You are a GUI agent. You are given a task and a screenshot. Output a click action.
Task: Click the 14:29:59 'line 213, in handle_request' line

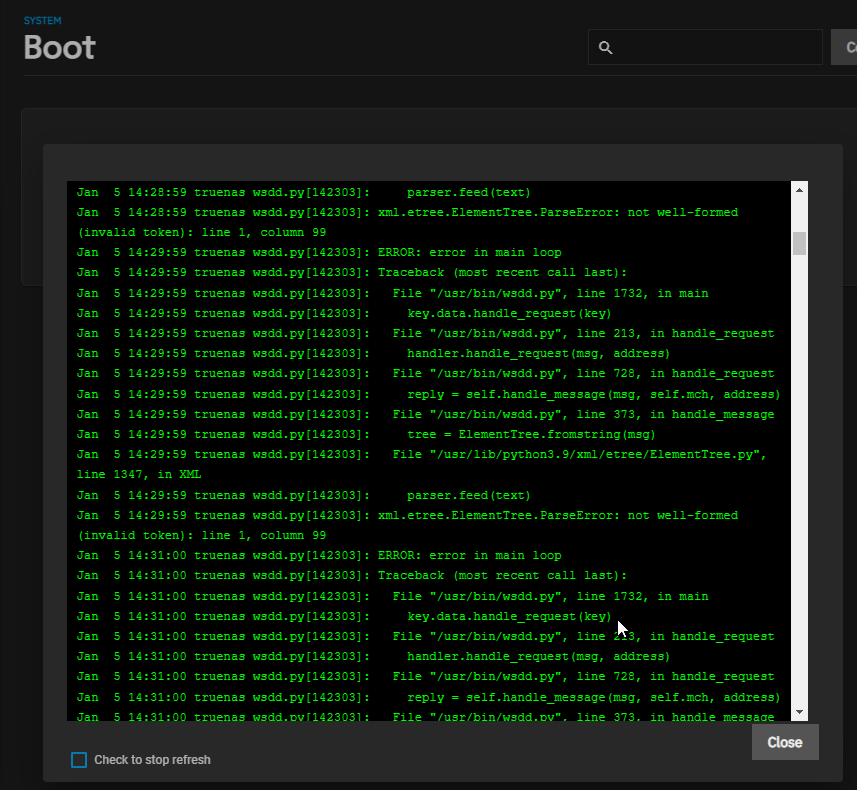426,333
